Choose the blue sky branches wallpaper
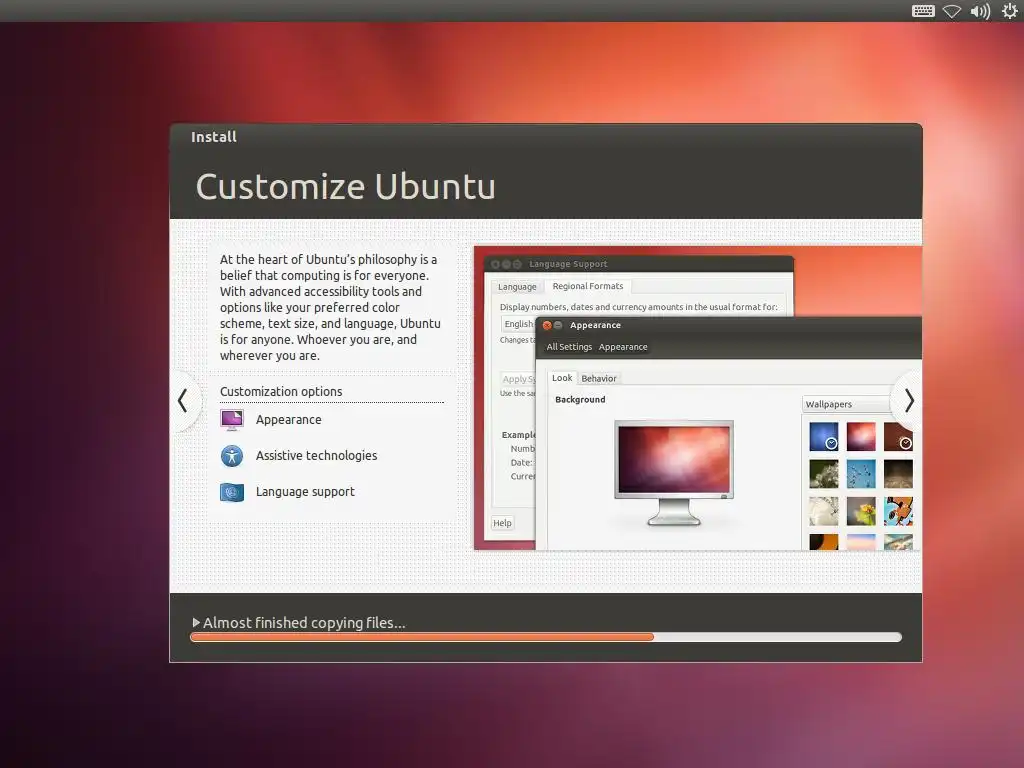The height and width of the screenshot is (768, 1024). pyautogui.click(x=861, y=474)
